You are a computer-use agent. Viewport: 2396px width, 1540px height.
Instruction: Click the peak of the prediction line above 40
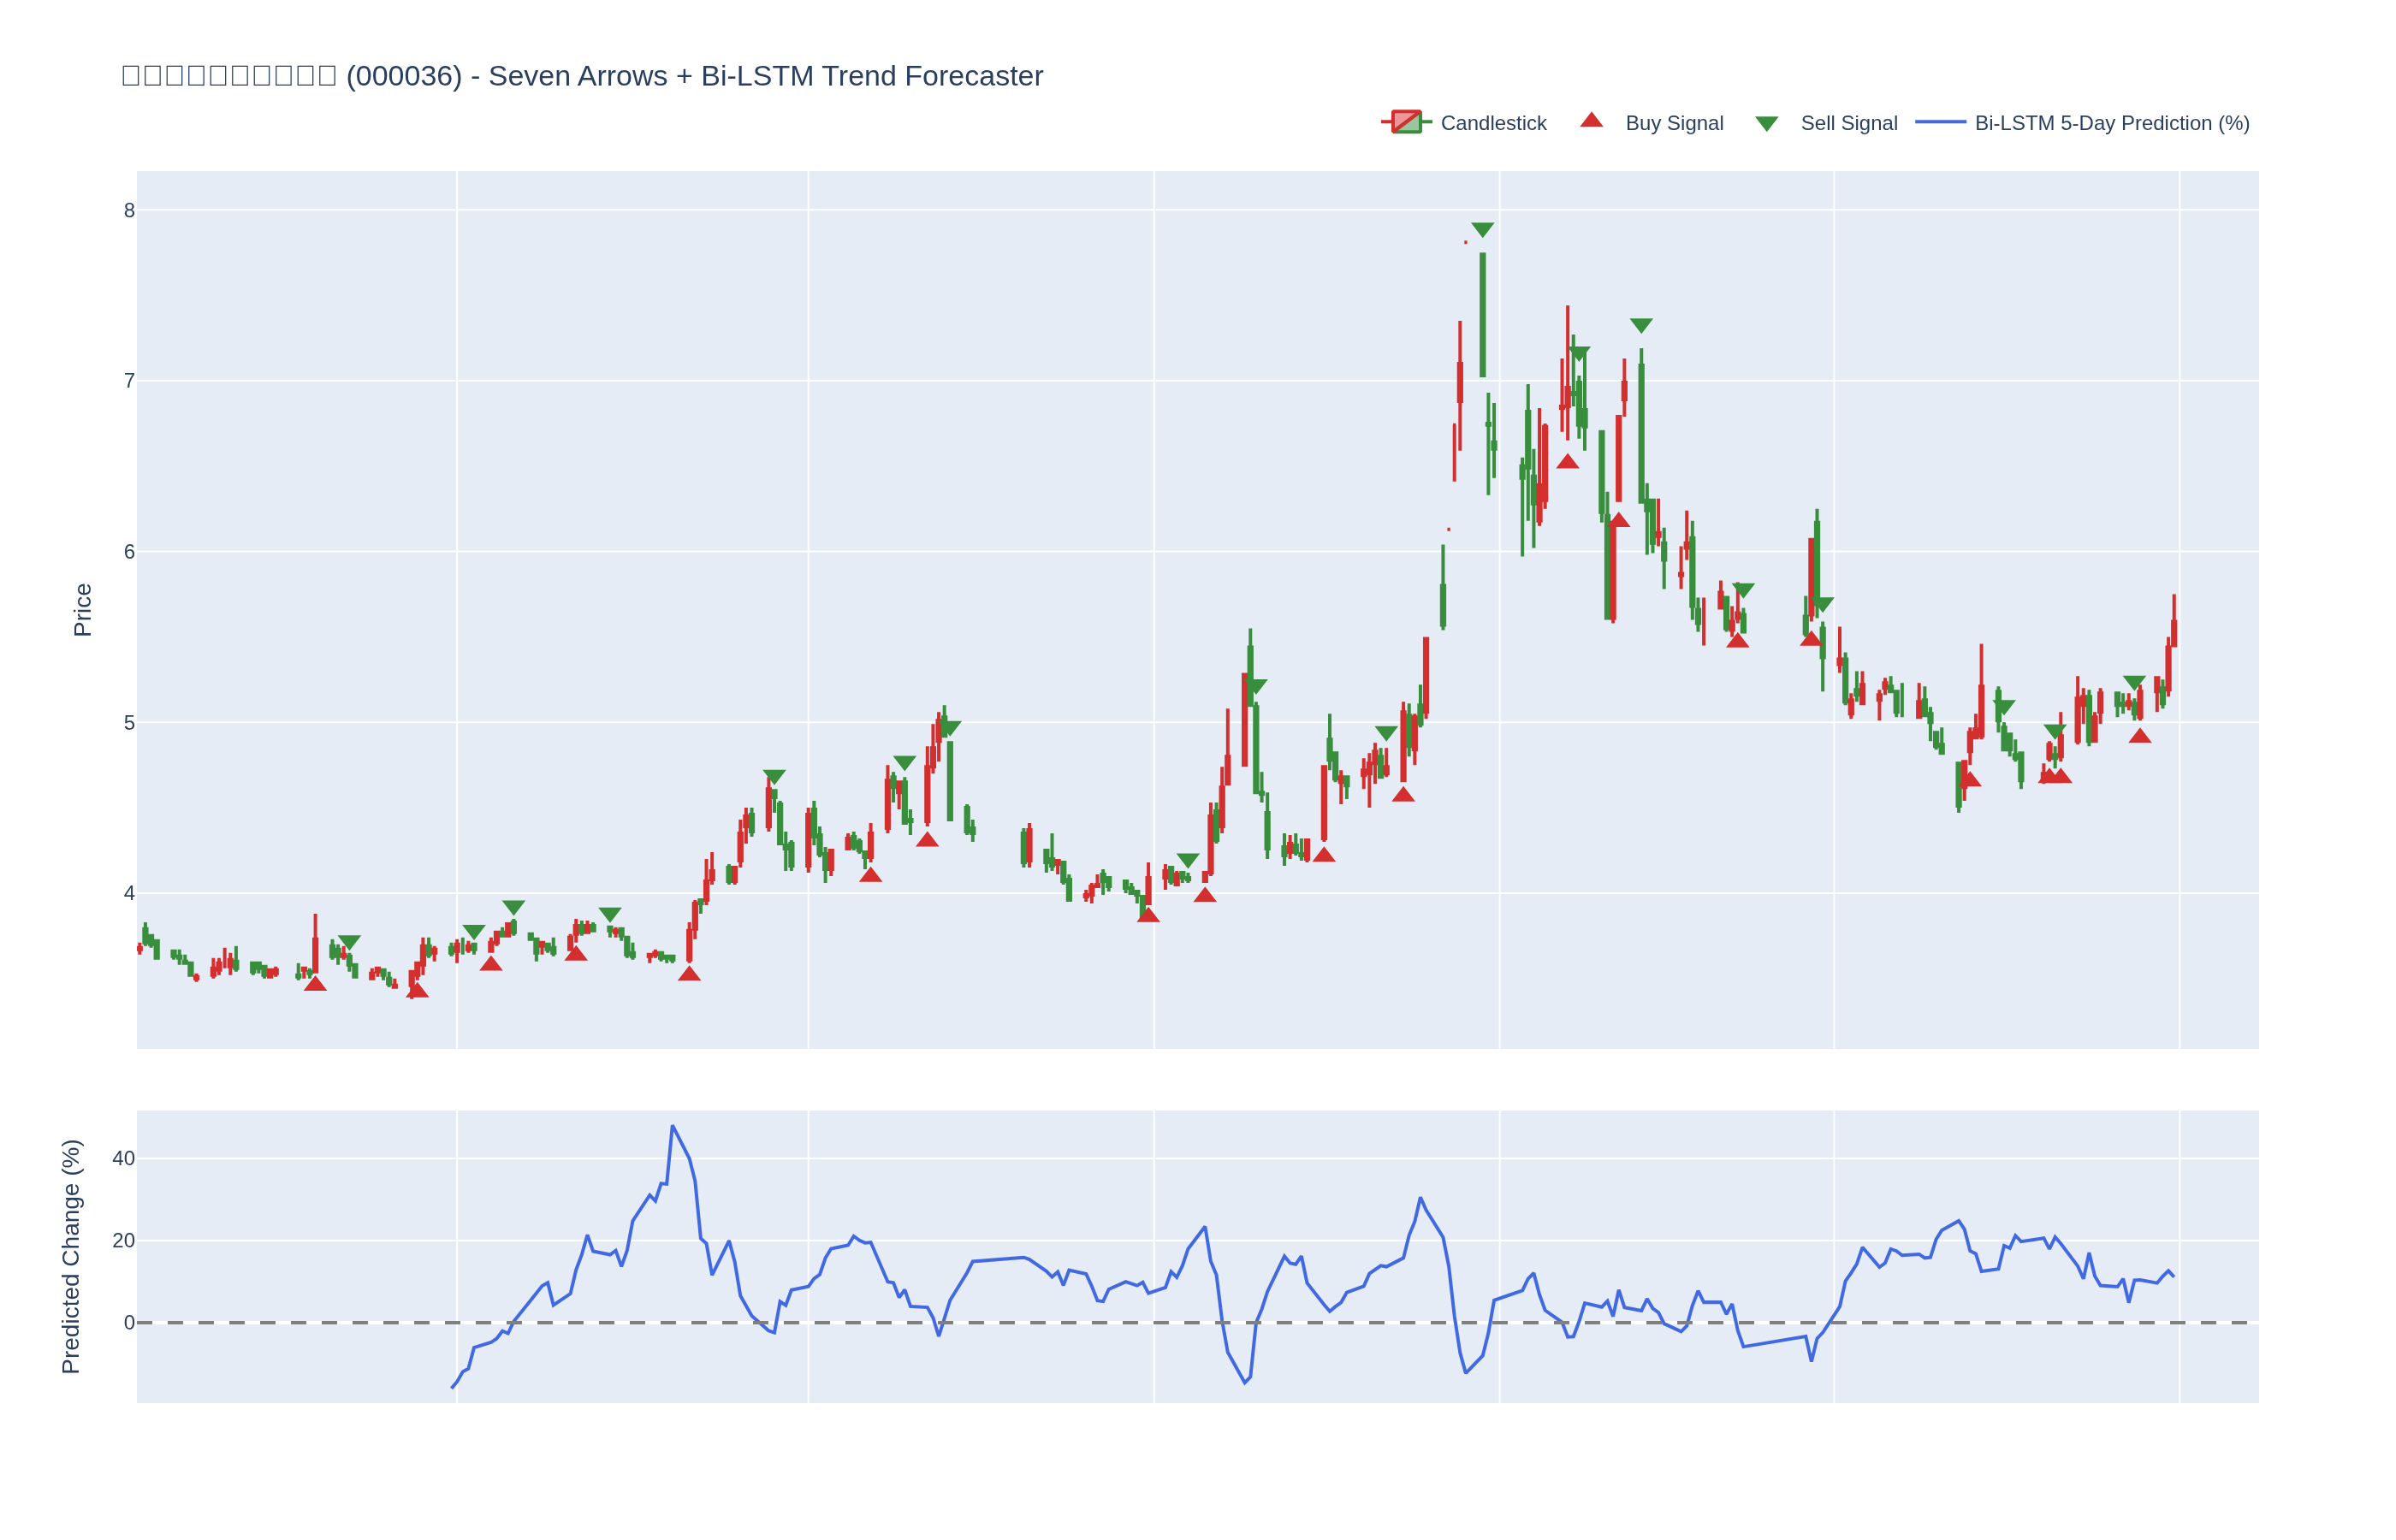coord(673,1126)
